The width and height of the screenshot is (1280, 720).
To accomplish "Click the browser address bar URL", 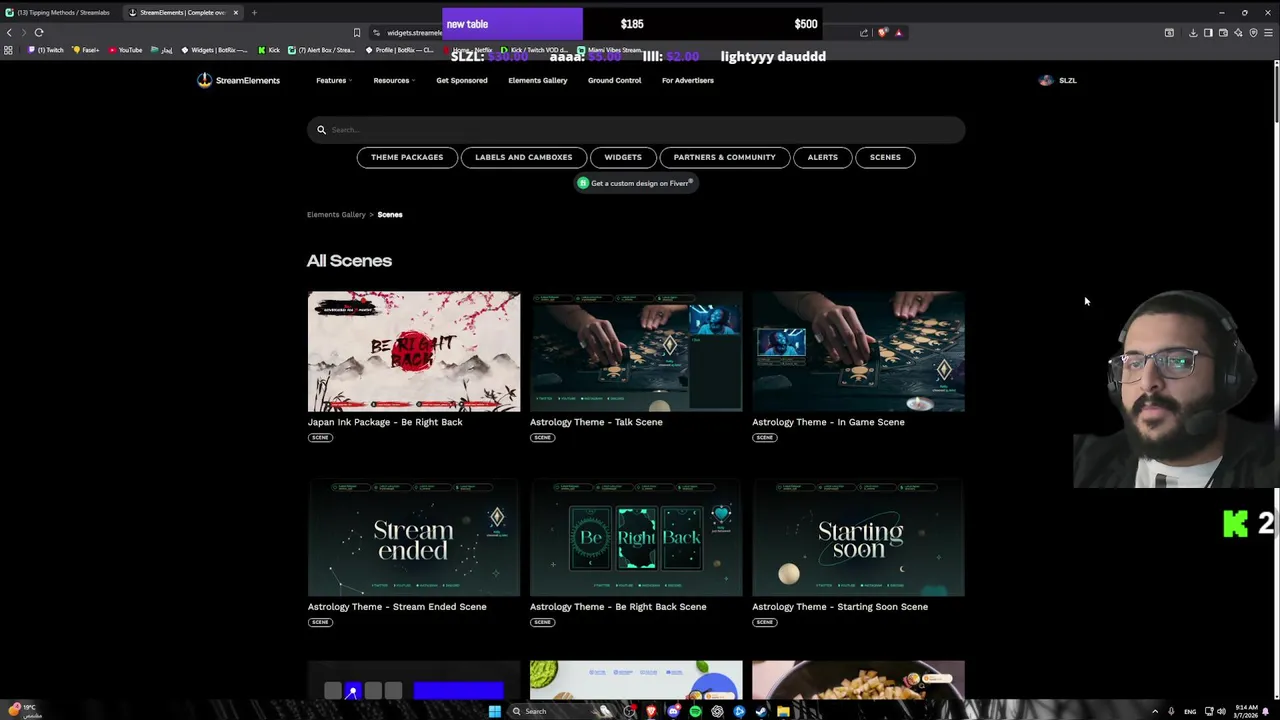I will [414, 33].
